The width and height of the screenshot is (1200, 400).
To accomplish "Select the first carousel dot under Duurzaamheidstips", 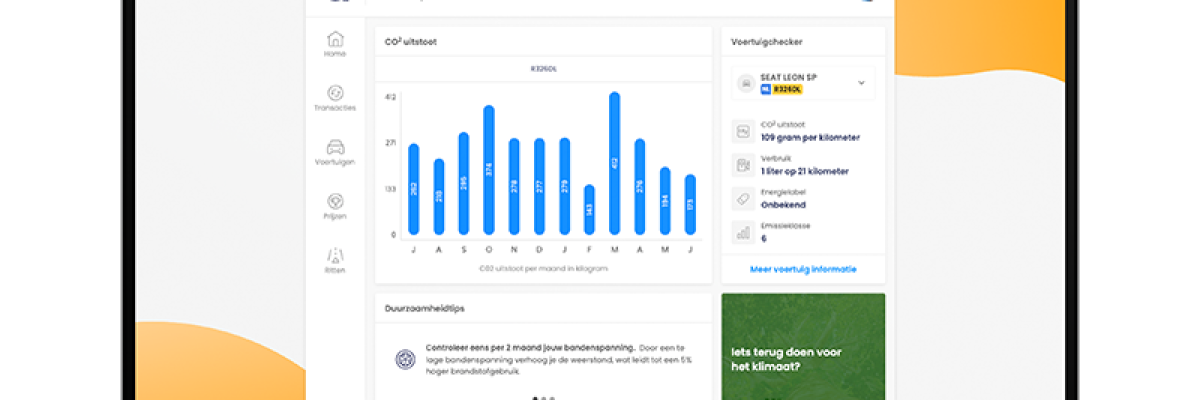I will point(534,398).
